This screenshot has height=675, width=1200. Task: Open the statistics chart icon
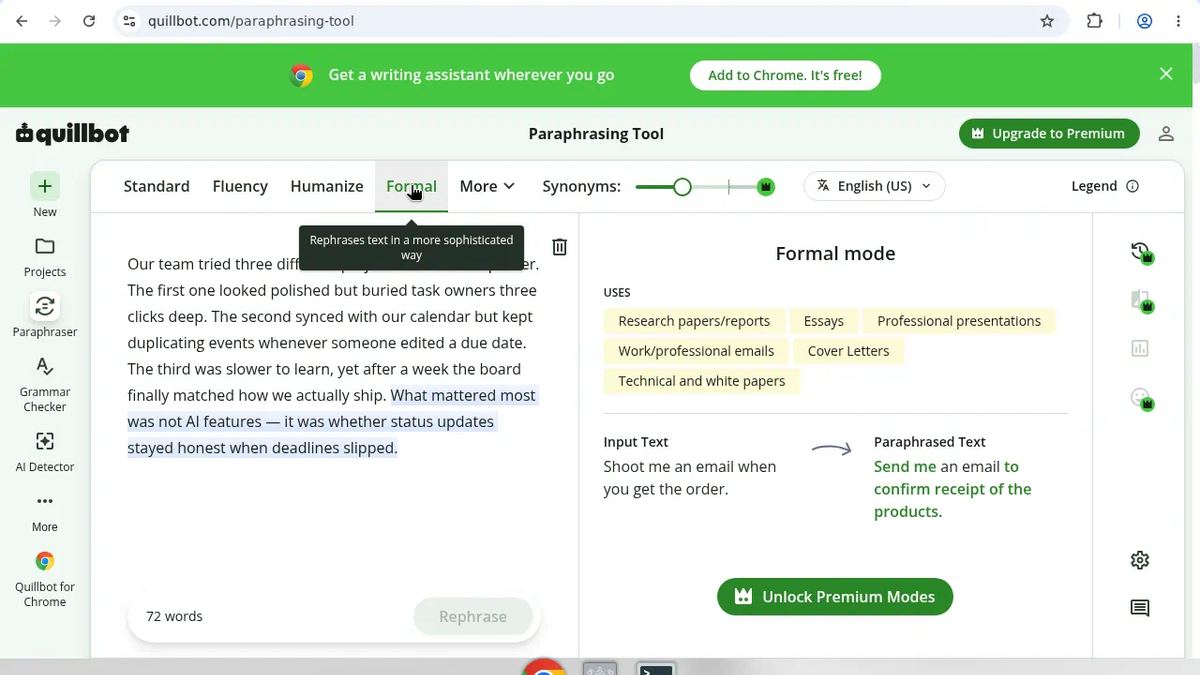pos(1140,349)
